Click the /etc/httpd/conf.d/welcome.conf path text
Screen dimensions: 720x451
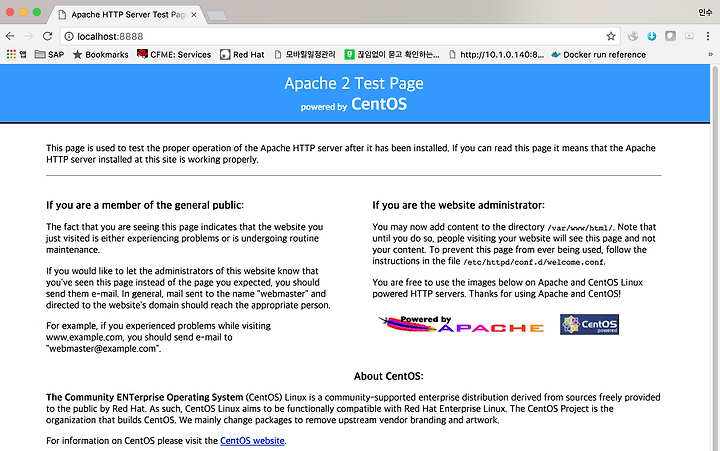tap(534, 262)
